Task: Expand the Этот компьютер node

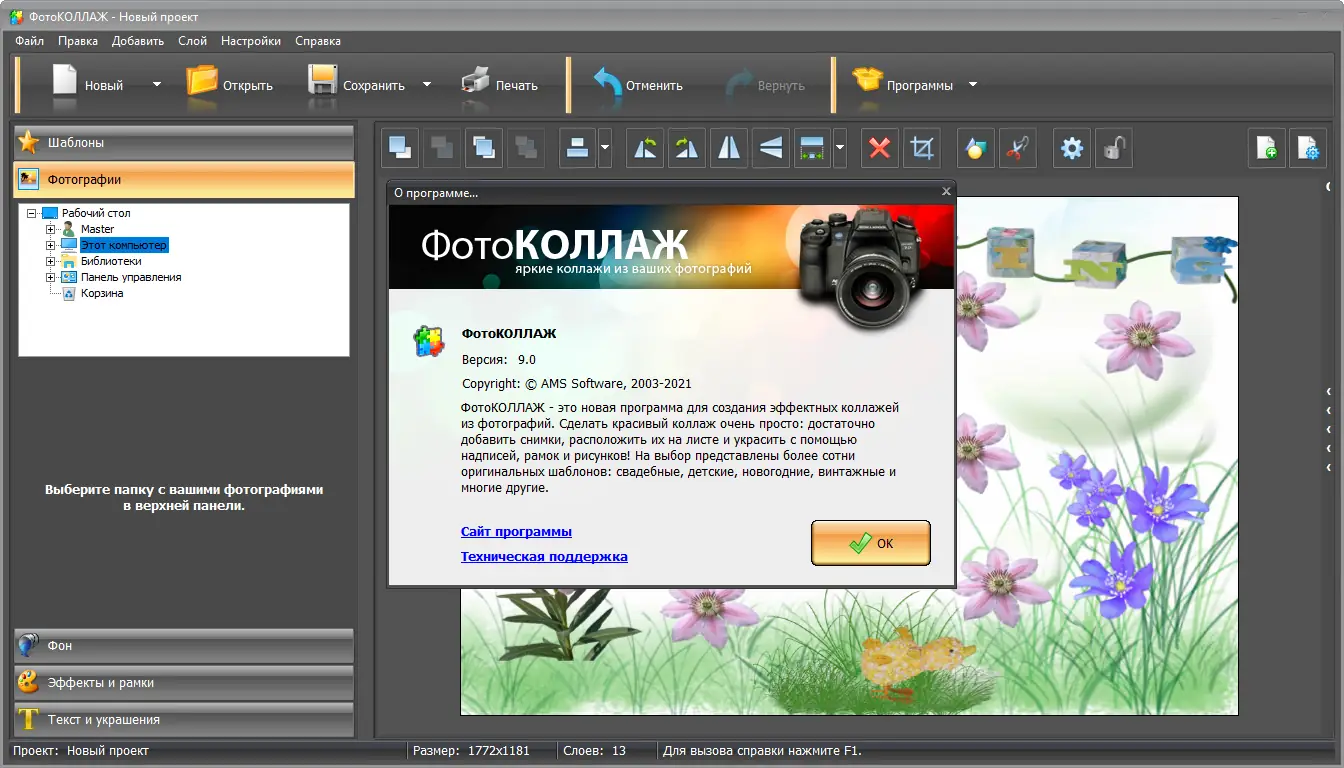Action: point(51,245)
